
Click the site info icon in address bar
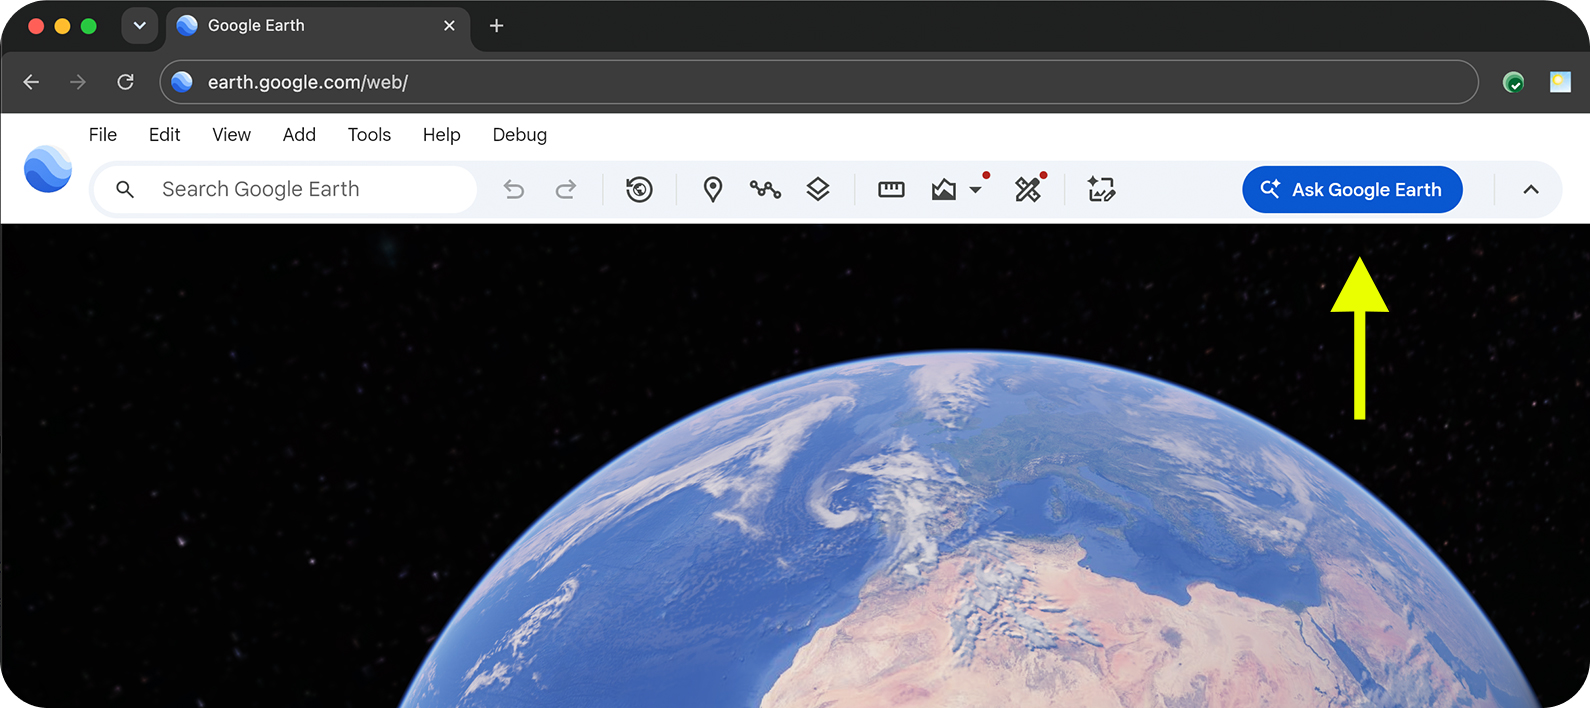click(x=182, y=82)
